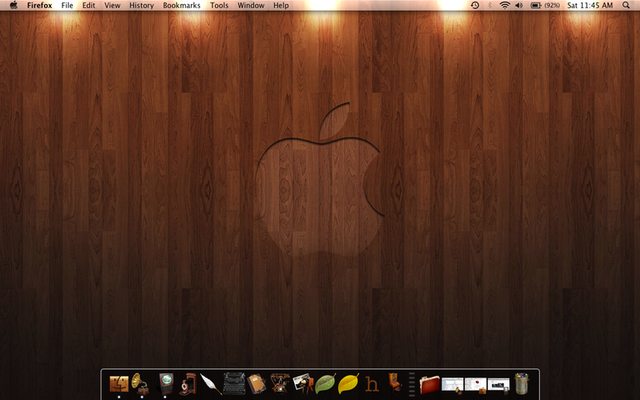This screenshot has height=400, width=640.
Task: Click the battery status icon
Action: click(536, 5)
